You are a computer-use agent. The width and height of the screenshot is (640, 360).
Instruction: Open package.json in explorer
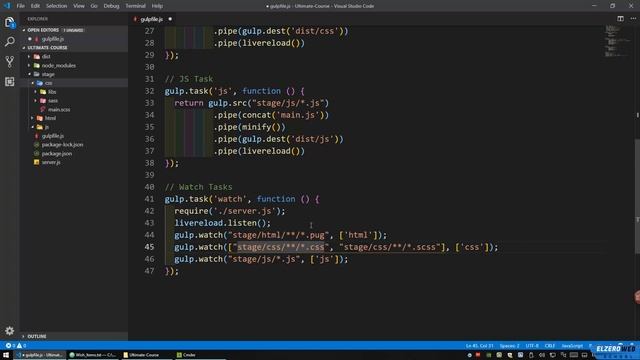[57, 153]
